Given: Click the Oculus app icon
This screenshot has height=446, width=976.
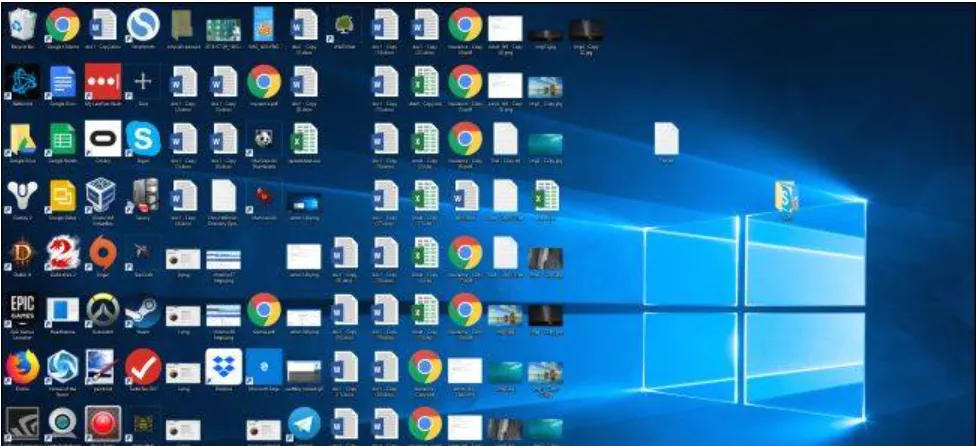Looking at the screenshot, I should (x=102, y=138).
